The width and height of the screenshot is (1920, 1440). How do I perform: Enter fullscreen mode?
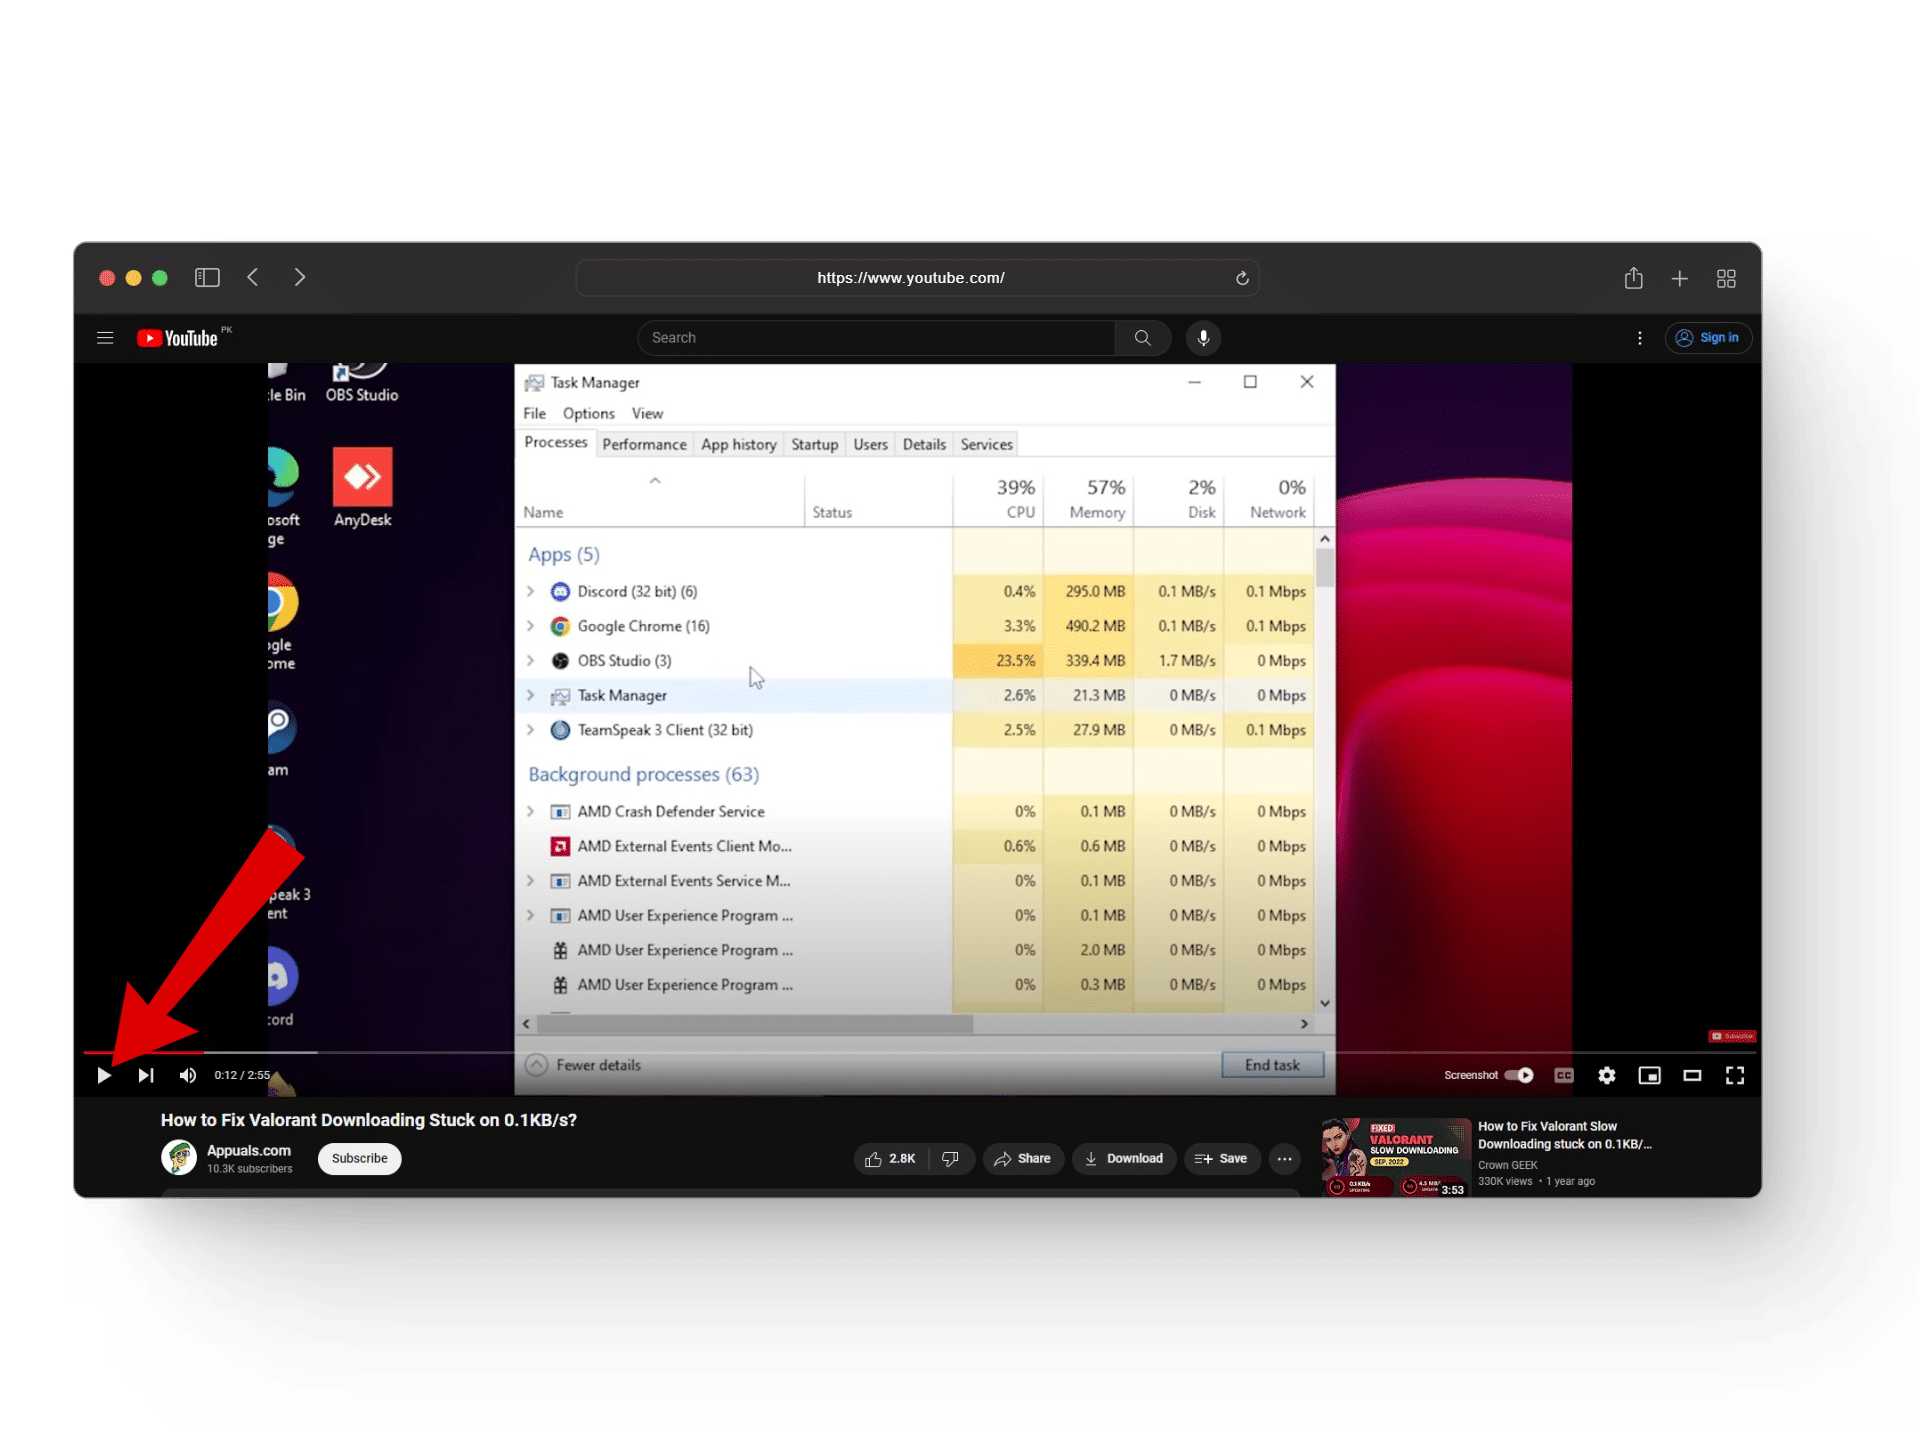(1735, 1075)
